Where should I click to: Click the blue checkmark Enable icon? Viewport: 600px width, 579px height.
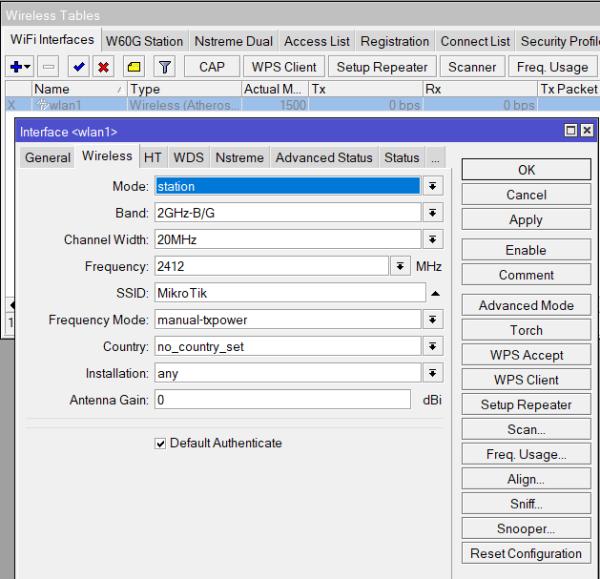(x=78, y=67)
